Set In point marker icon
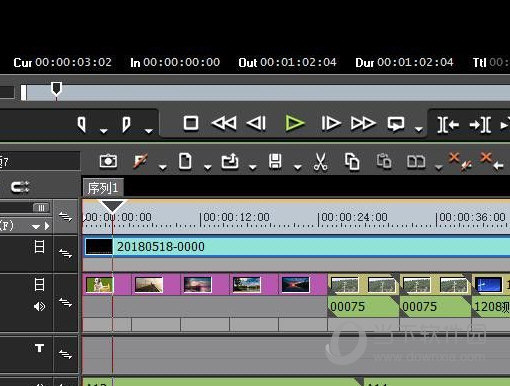This screenshot has height=386, width=510. pos(82,124)
